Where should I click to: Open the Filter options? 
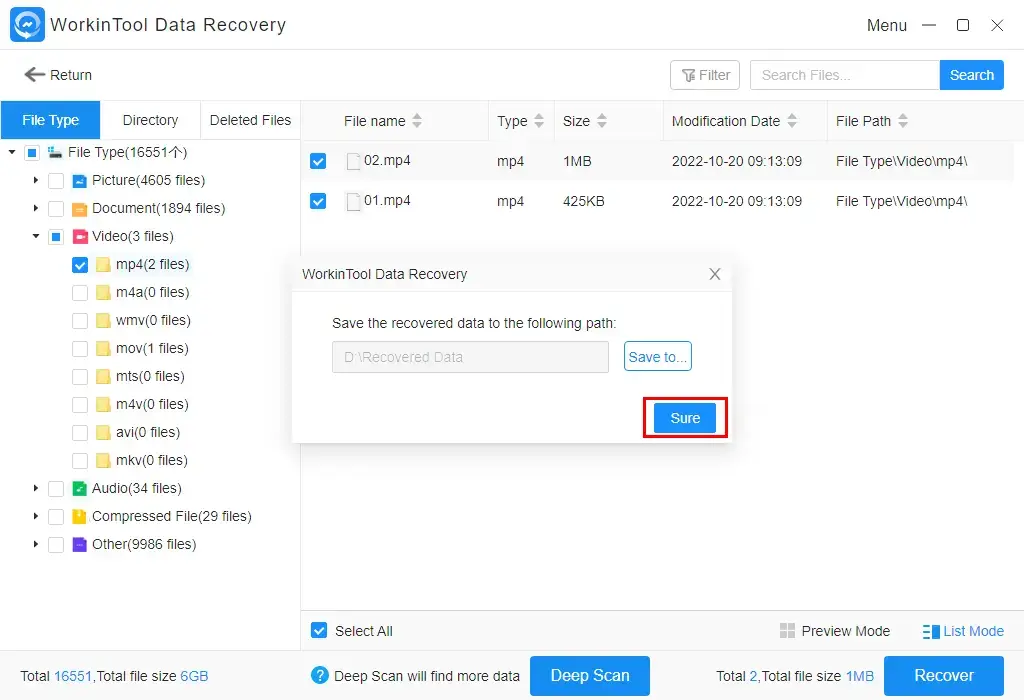[x=705, y=75]
